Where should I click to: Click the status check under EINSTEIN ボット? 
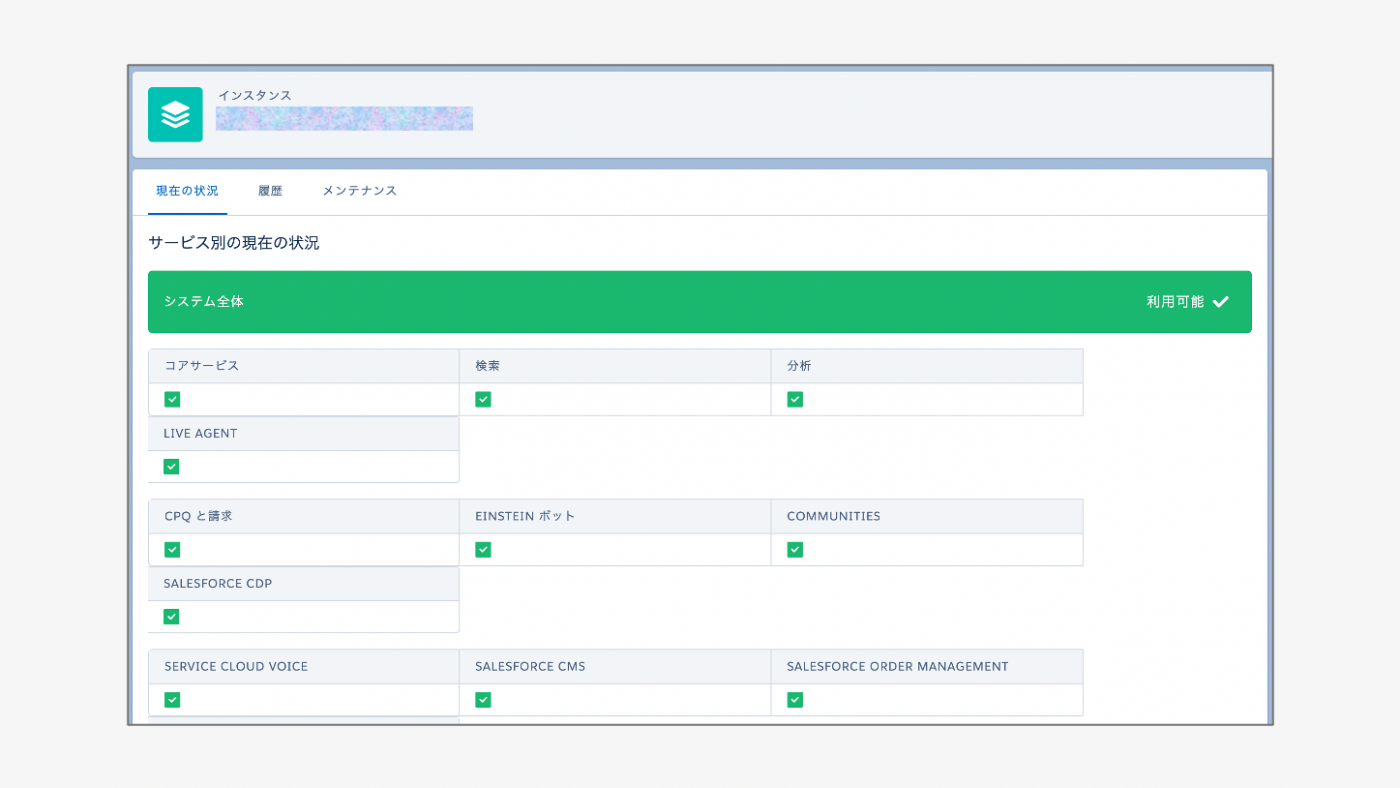[x=483, y=549]
